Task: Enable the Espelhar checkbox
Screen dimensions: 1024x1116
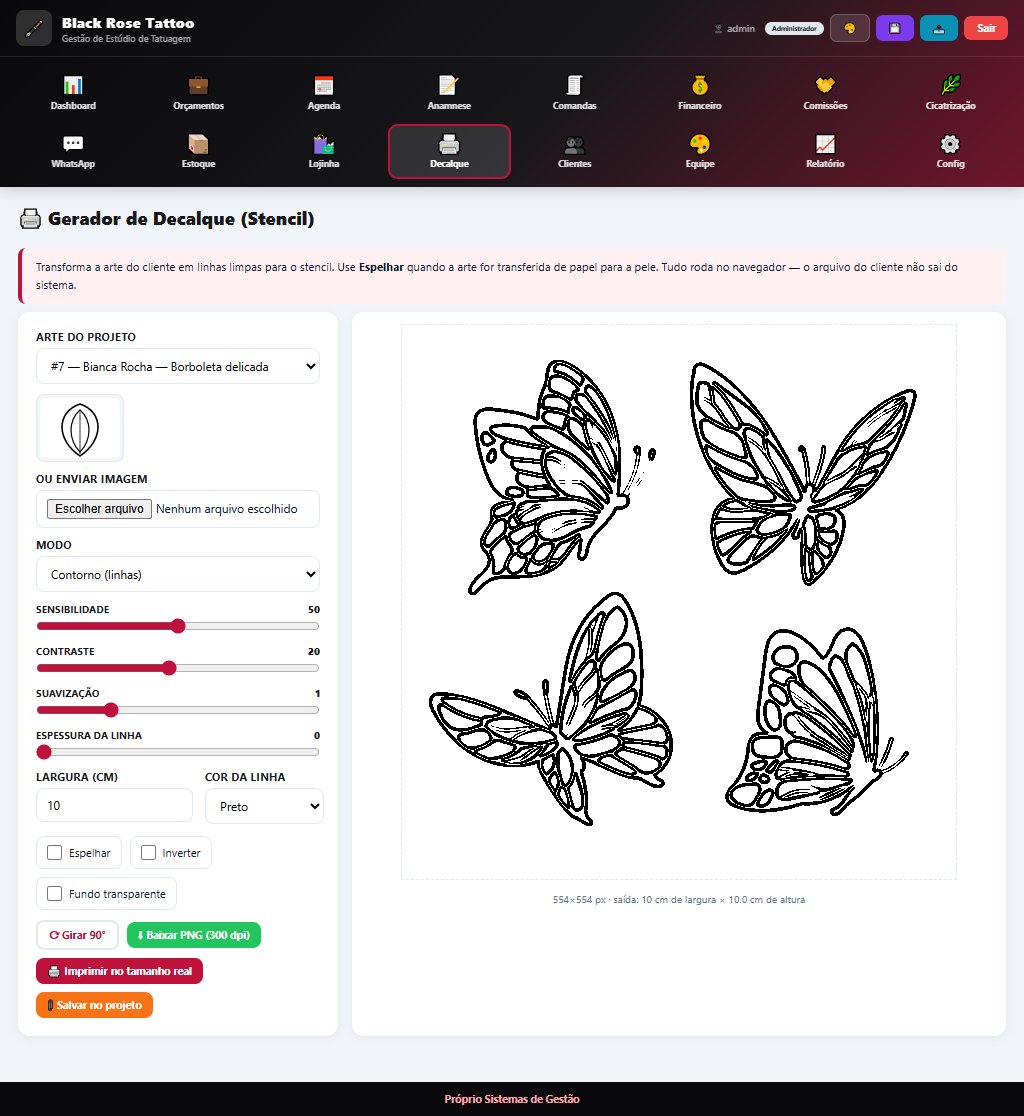Action: 54,853
